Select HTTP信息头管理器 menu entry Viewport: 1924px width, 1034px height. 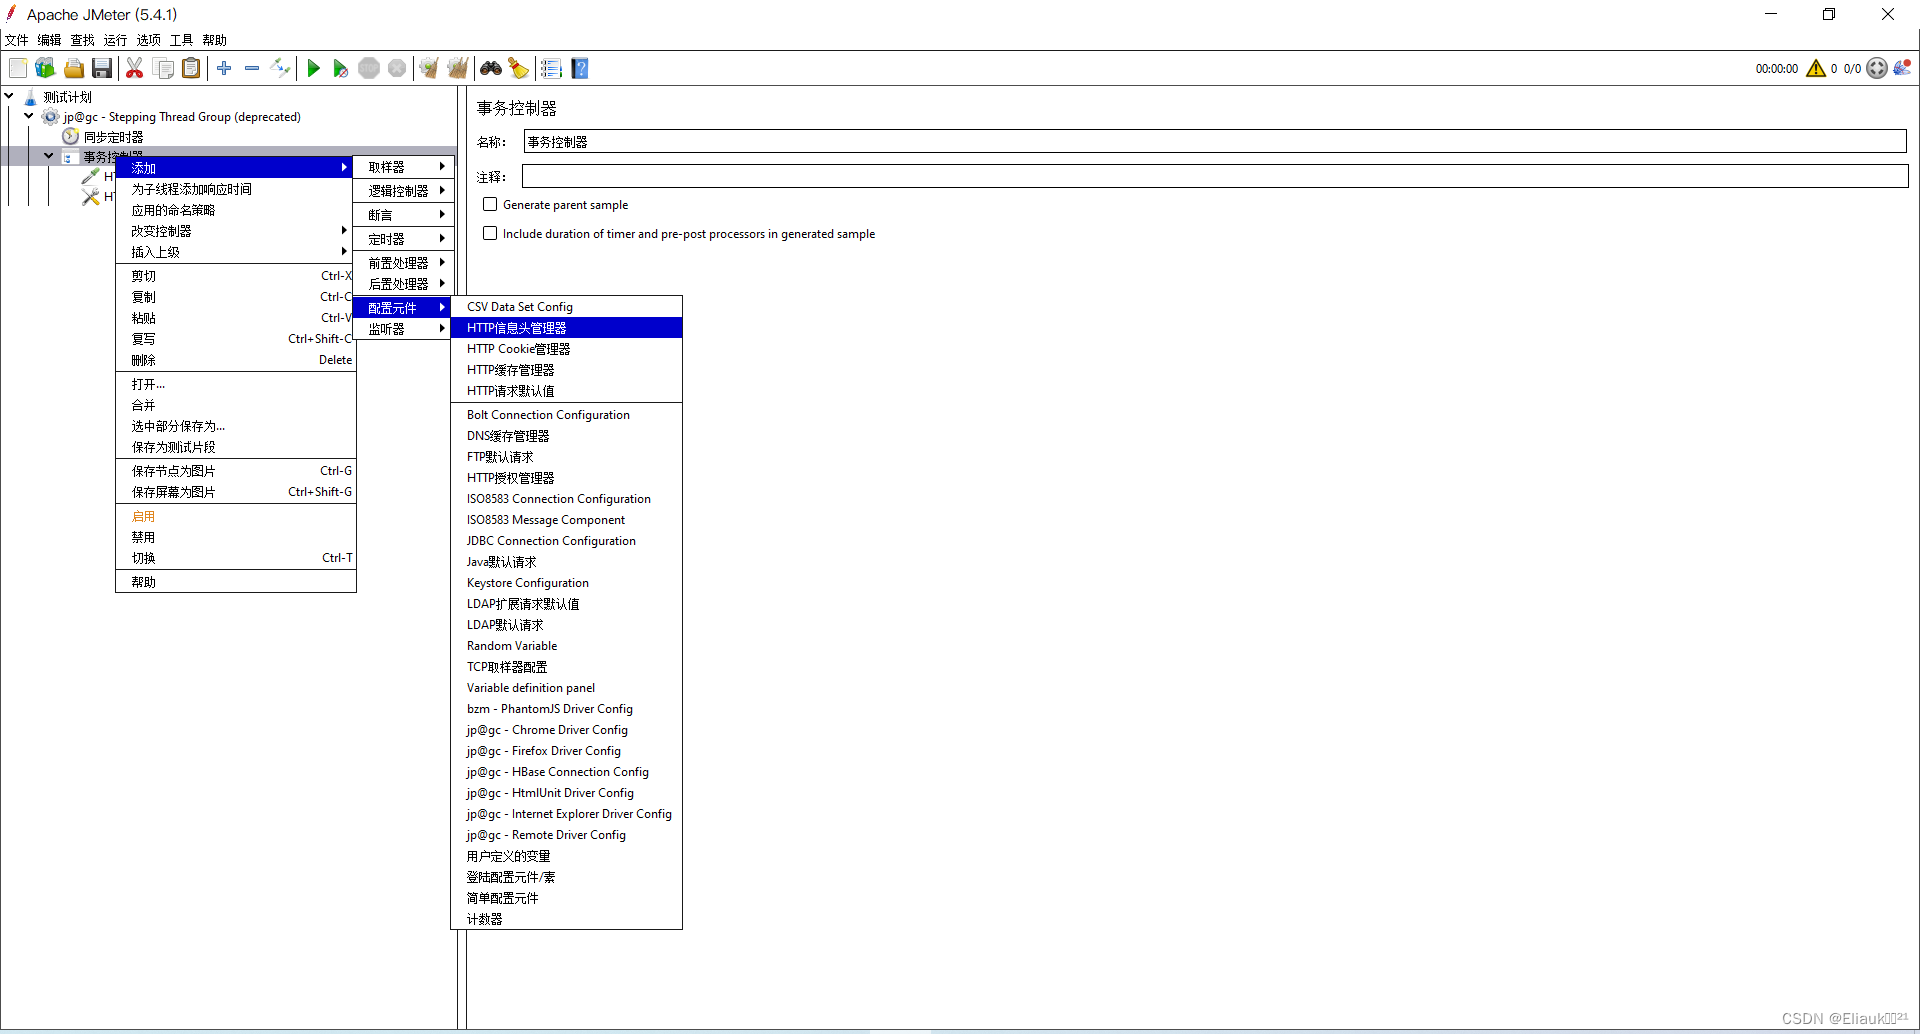[567, 328]
